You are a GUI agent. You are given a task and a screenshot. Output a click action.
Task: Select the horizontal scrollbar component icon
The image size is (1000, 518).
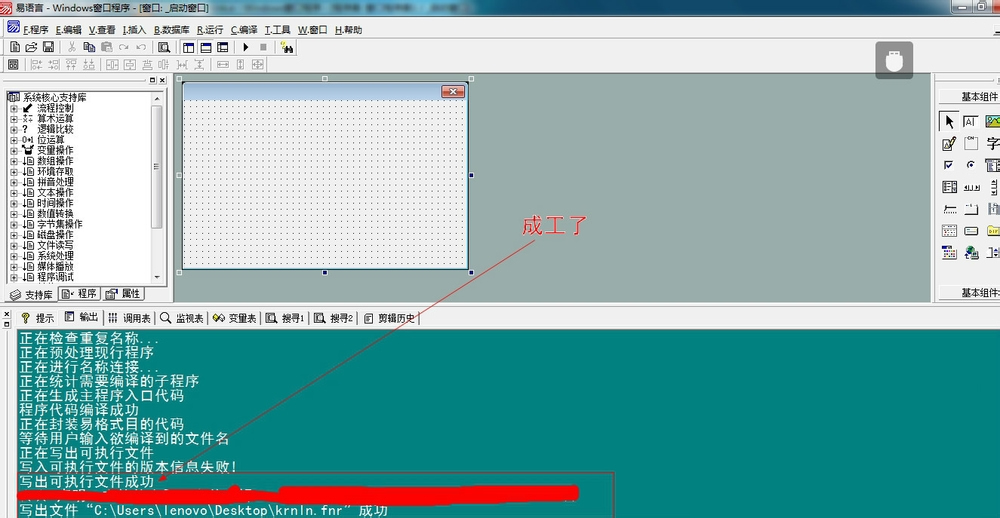click(971, 187)
